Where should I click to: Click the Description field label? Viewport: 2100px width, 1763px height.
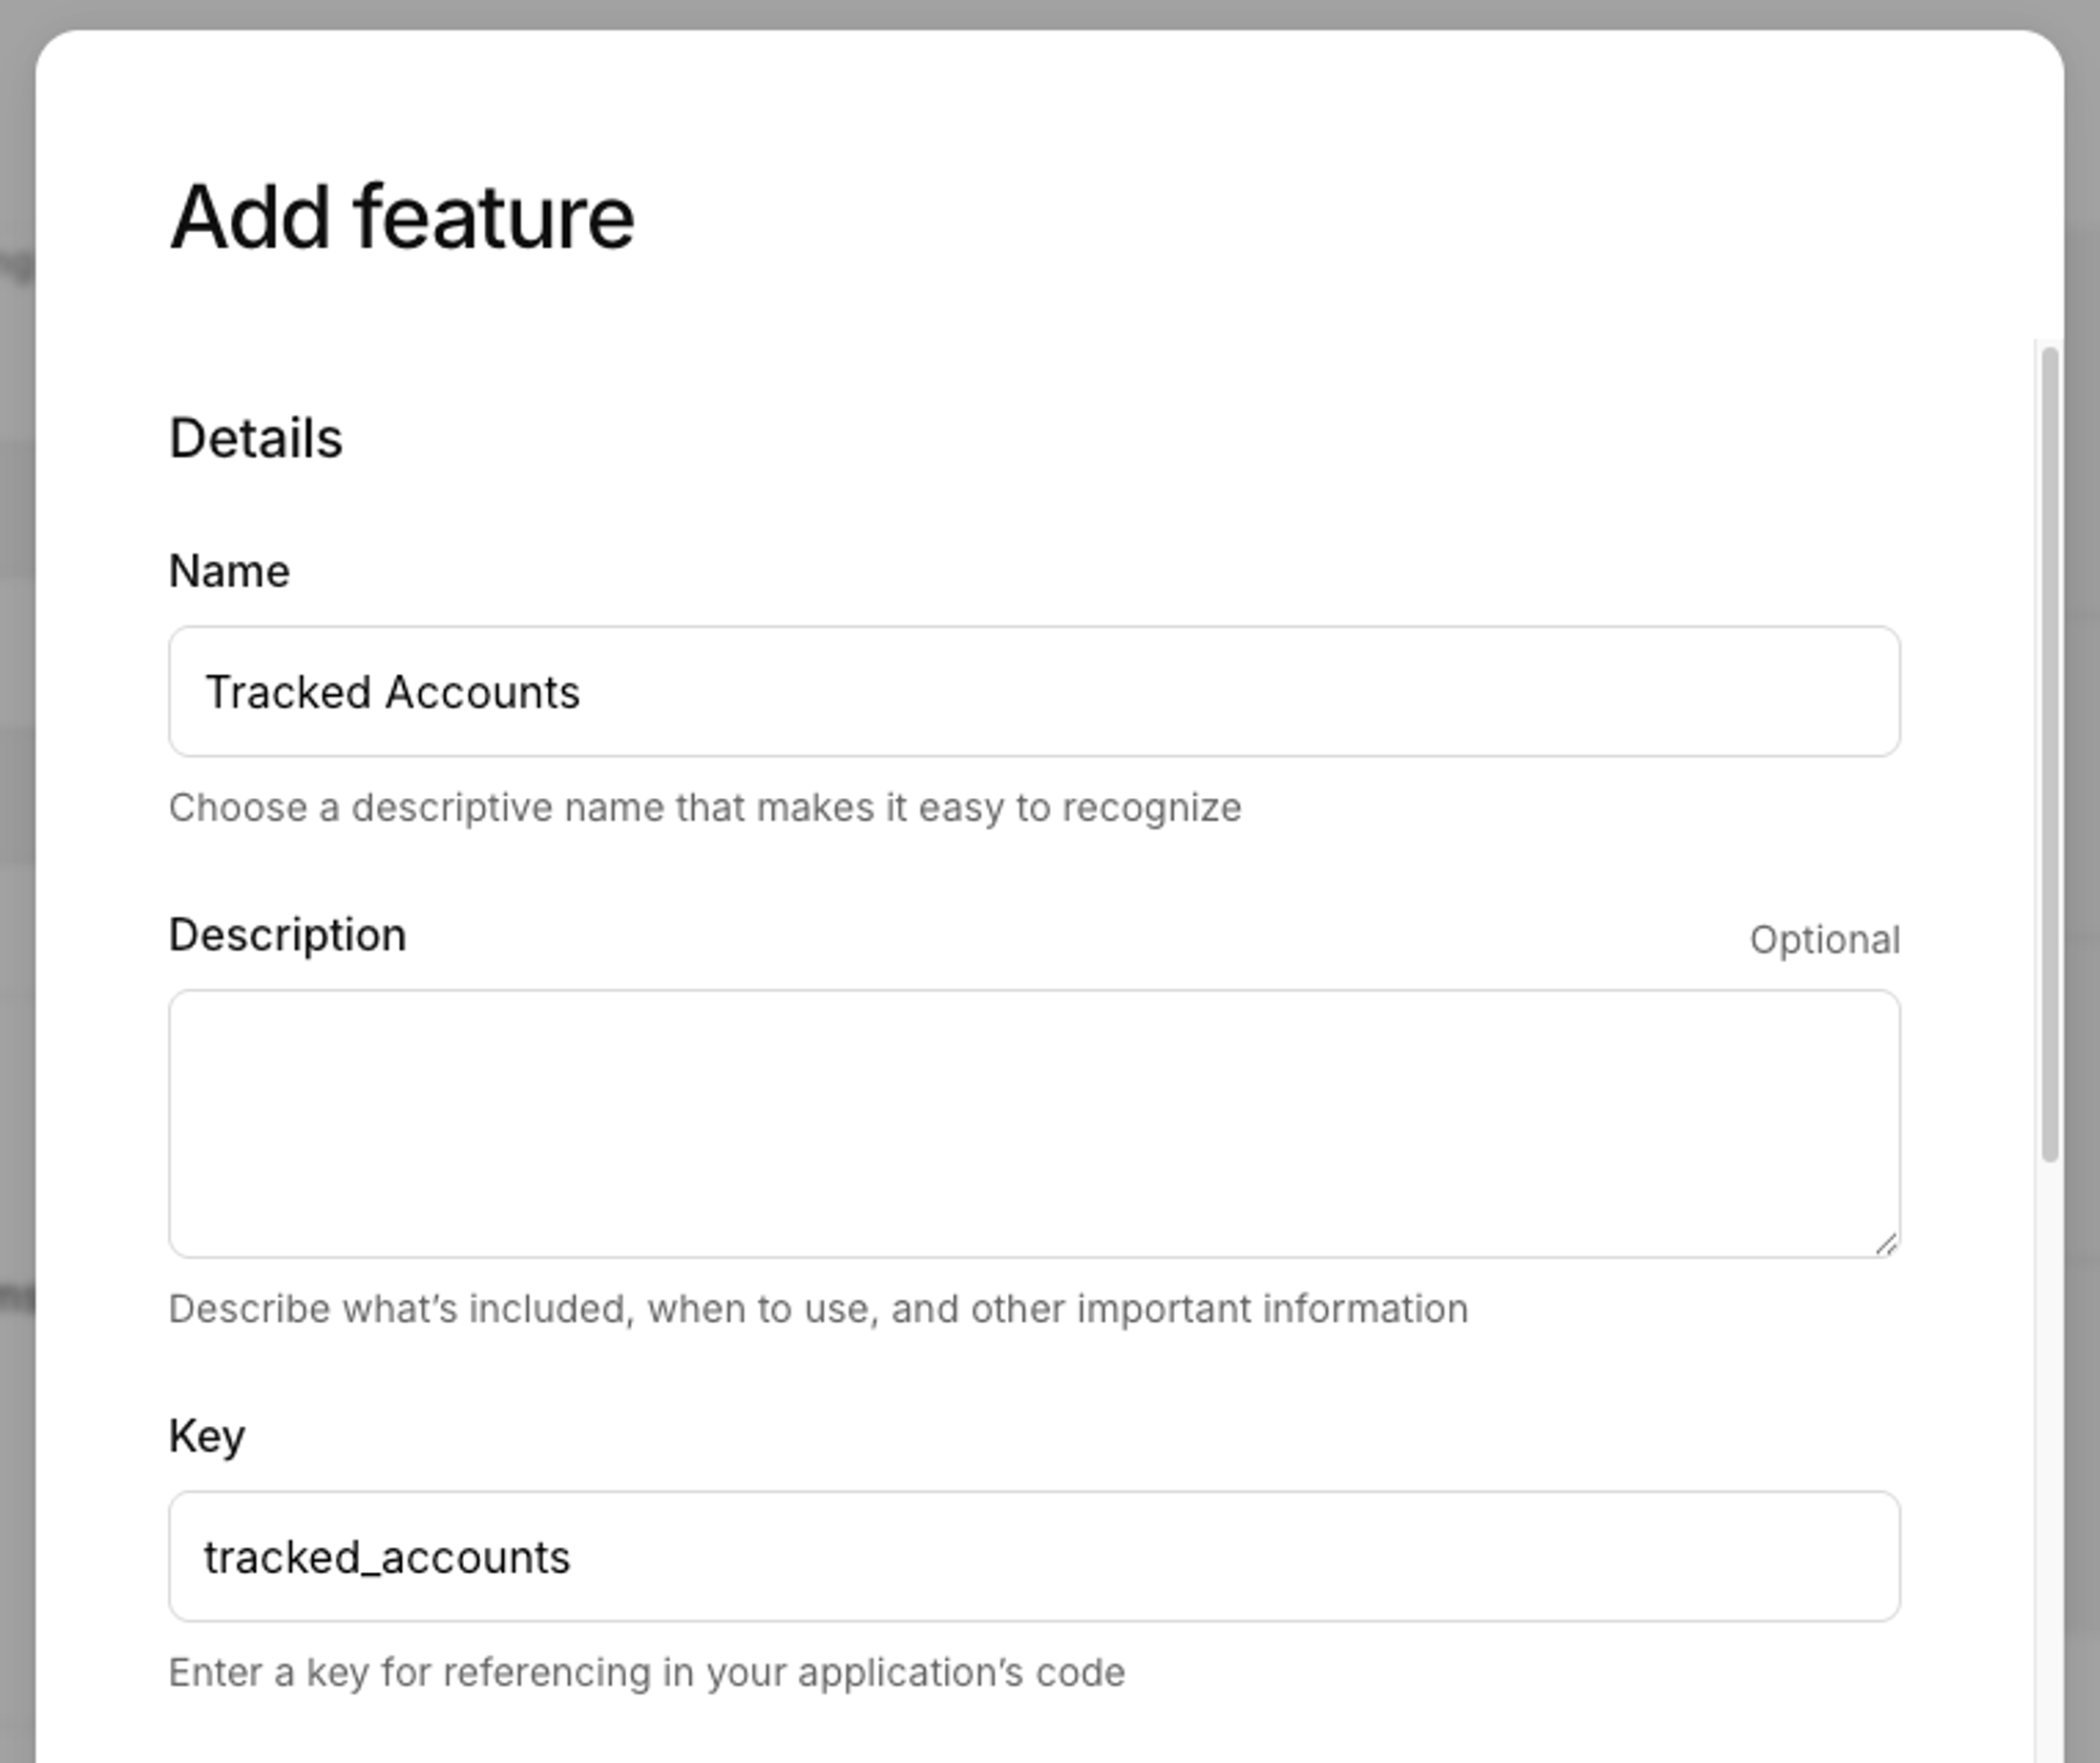coord(288,934)
